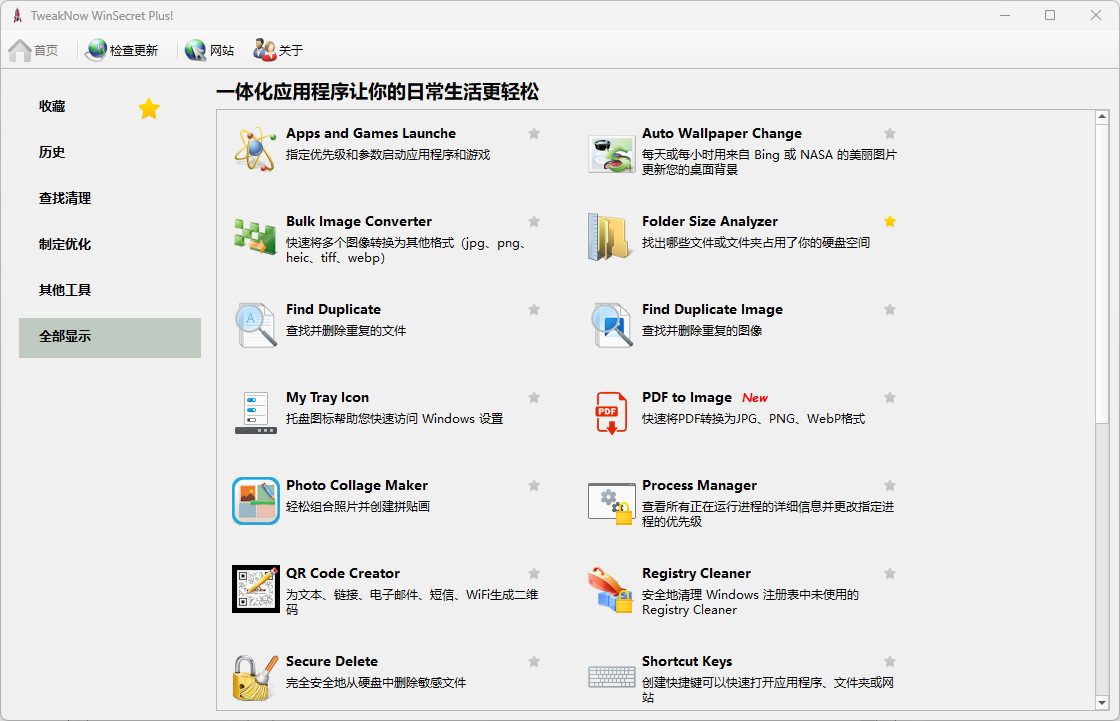
Task: Toggle Photo Collage Maker favorite star
Action: (534, 486)
